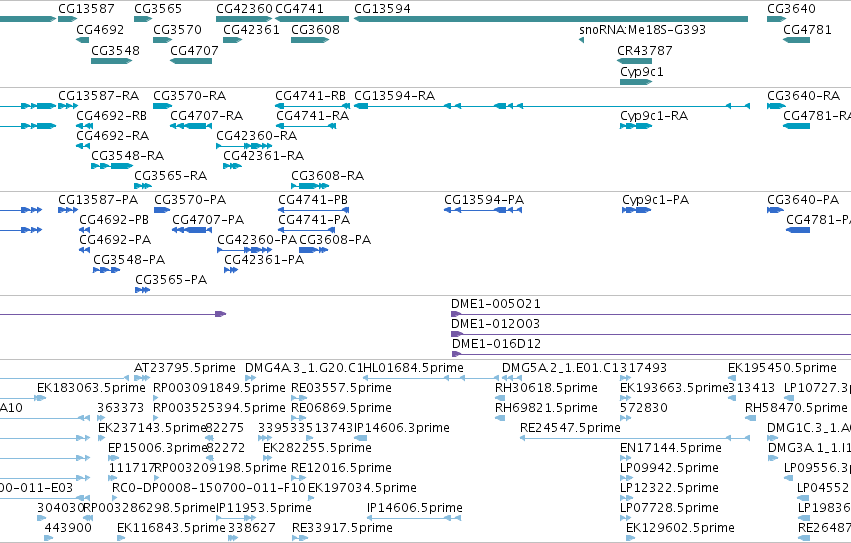Click the AT23795.5prime EST label
Image resolution: width=851 pixels, height=543 pixels.
(x=185, y=368)
